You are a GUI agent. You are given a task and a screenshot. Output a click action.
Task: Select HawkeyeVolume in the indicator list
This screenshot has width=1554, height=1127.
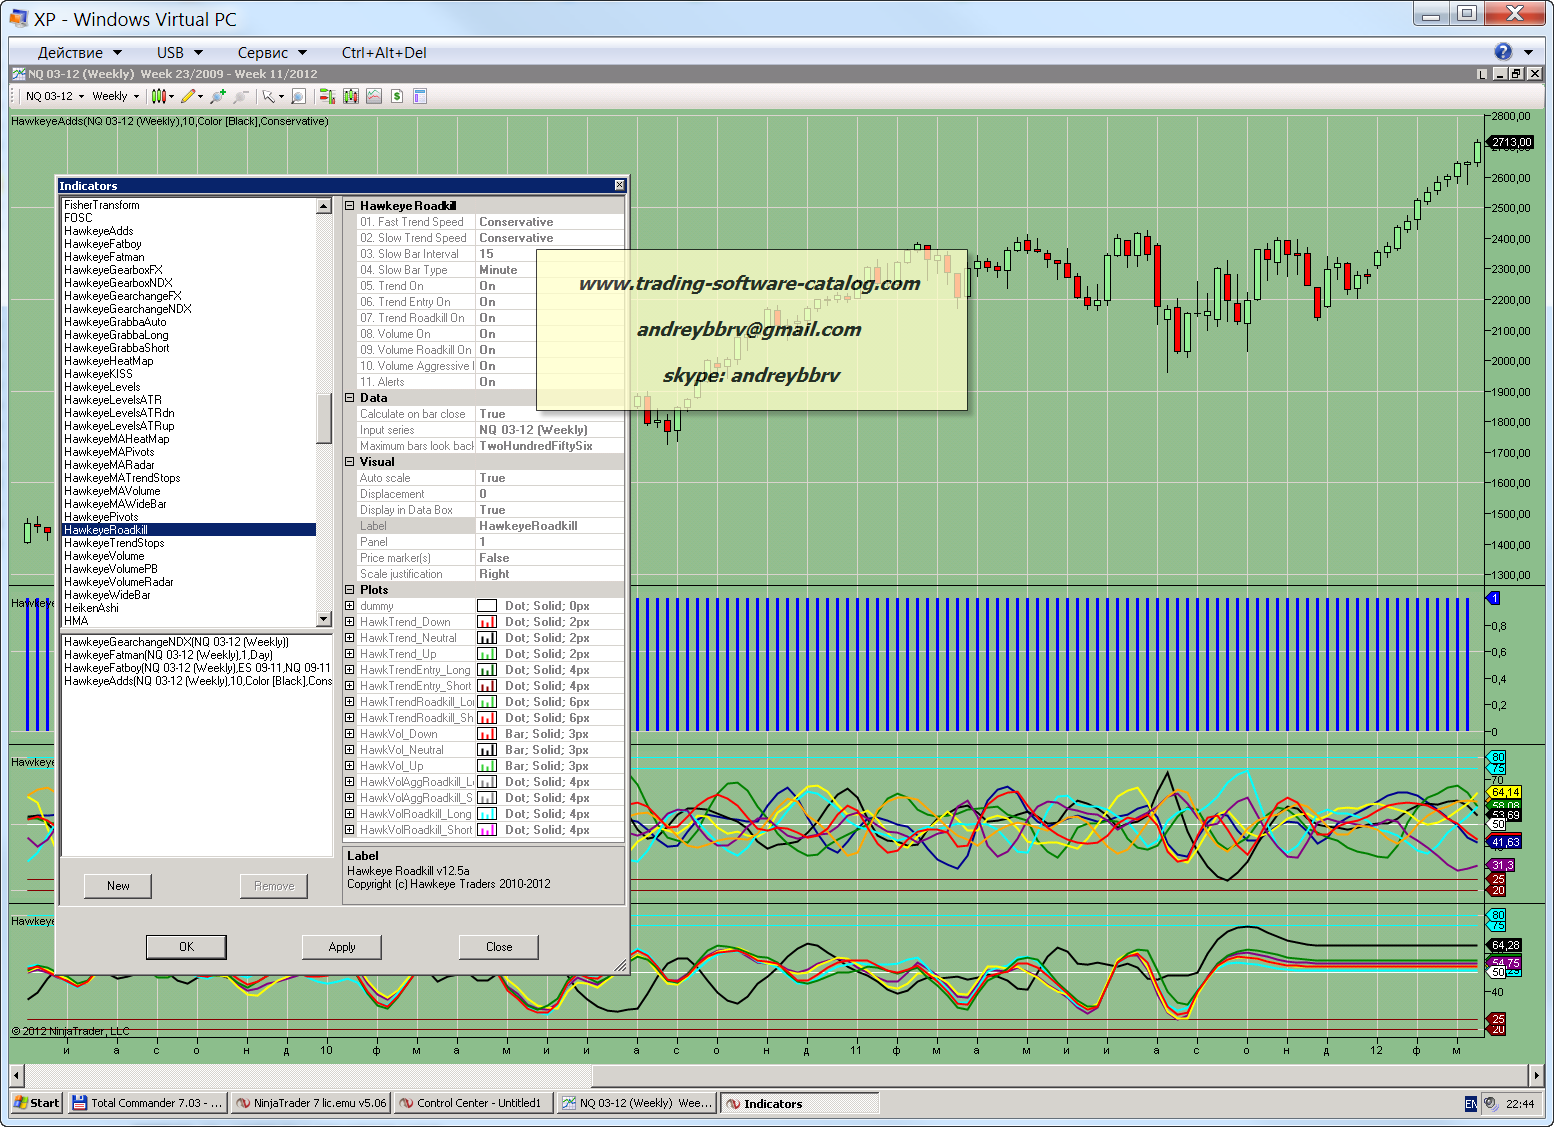point(104,556)
